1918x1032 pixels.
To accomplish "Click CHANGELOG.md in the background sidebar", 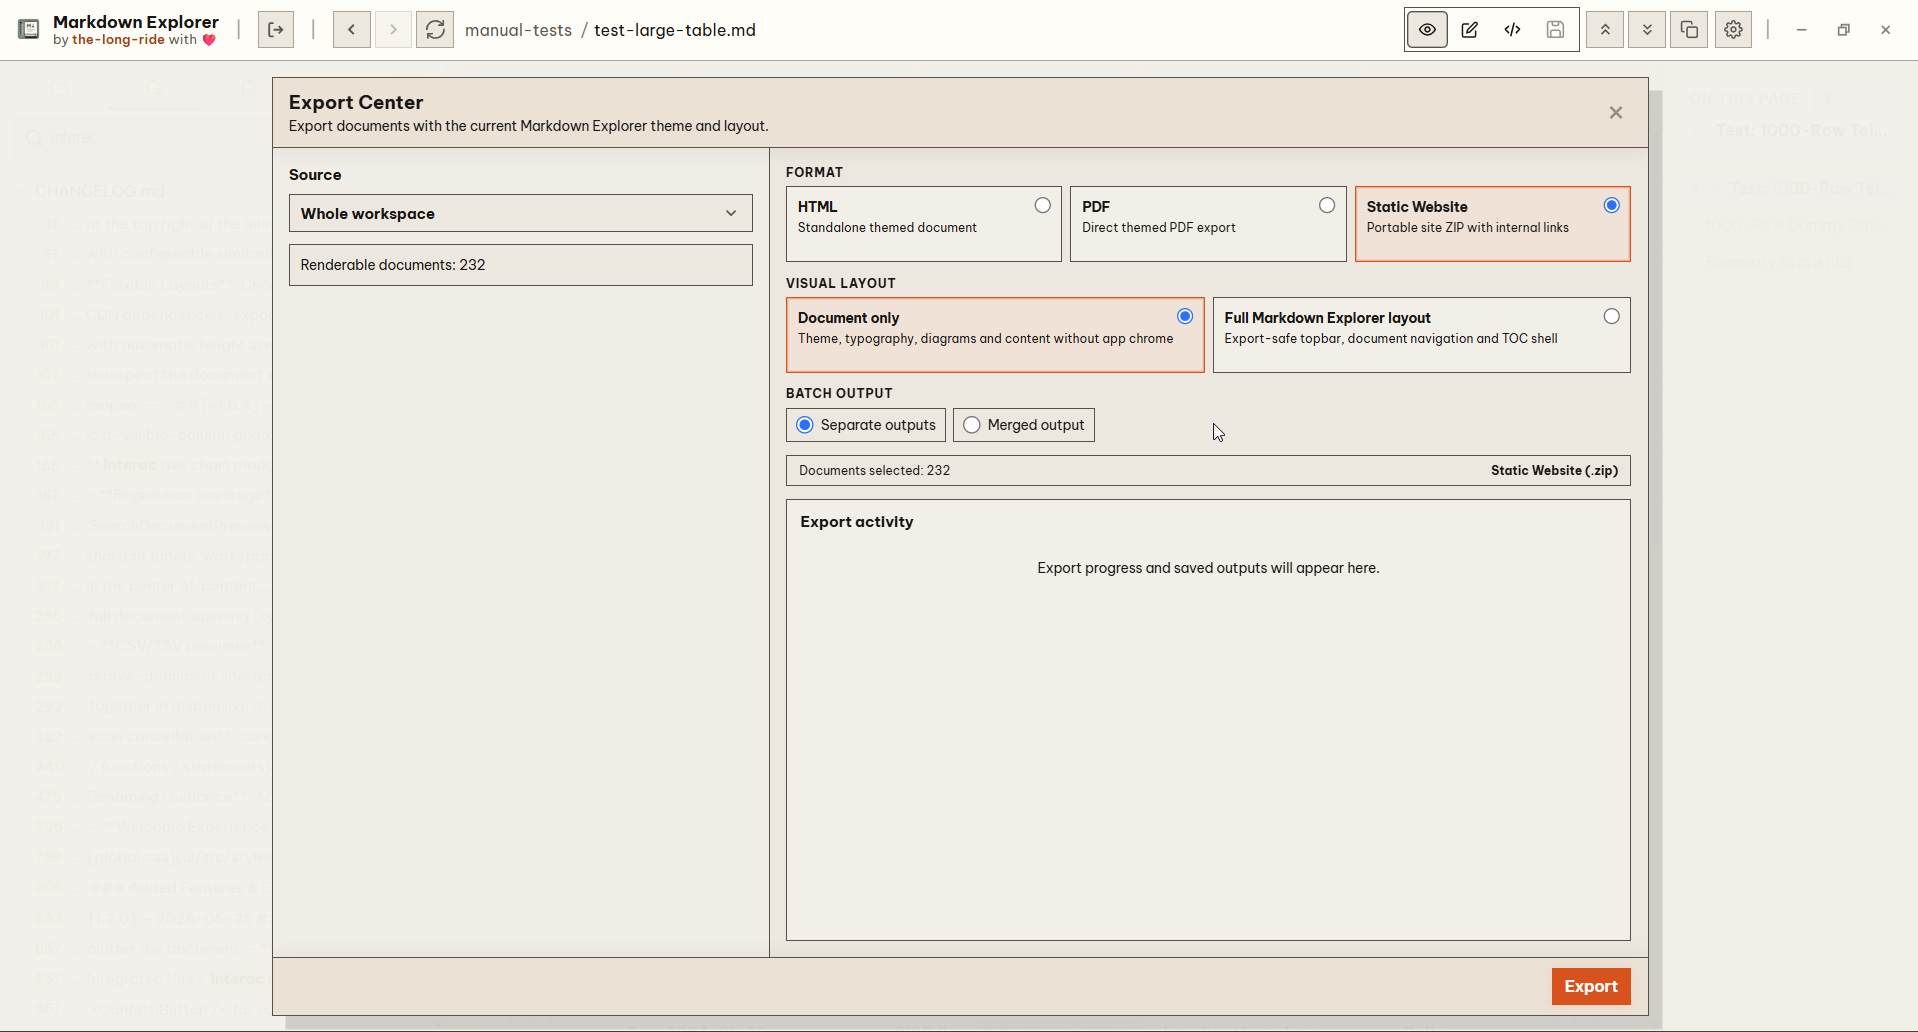I will tap(100, 191).
